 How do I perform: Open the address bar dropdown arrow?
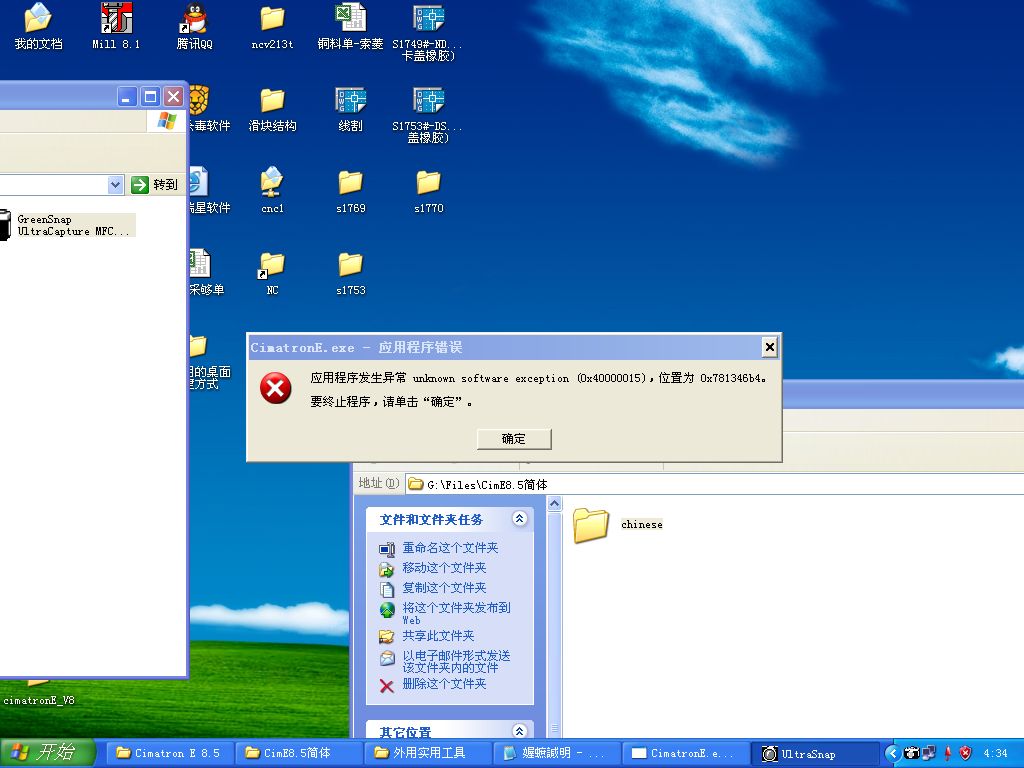116,185
